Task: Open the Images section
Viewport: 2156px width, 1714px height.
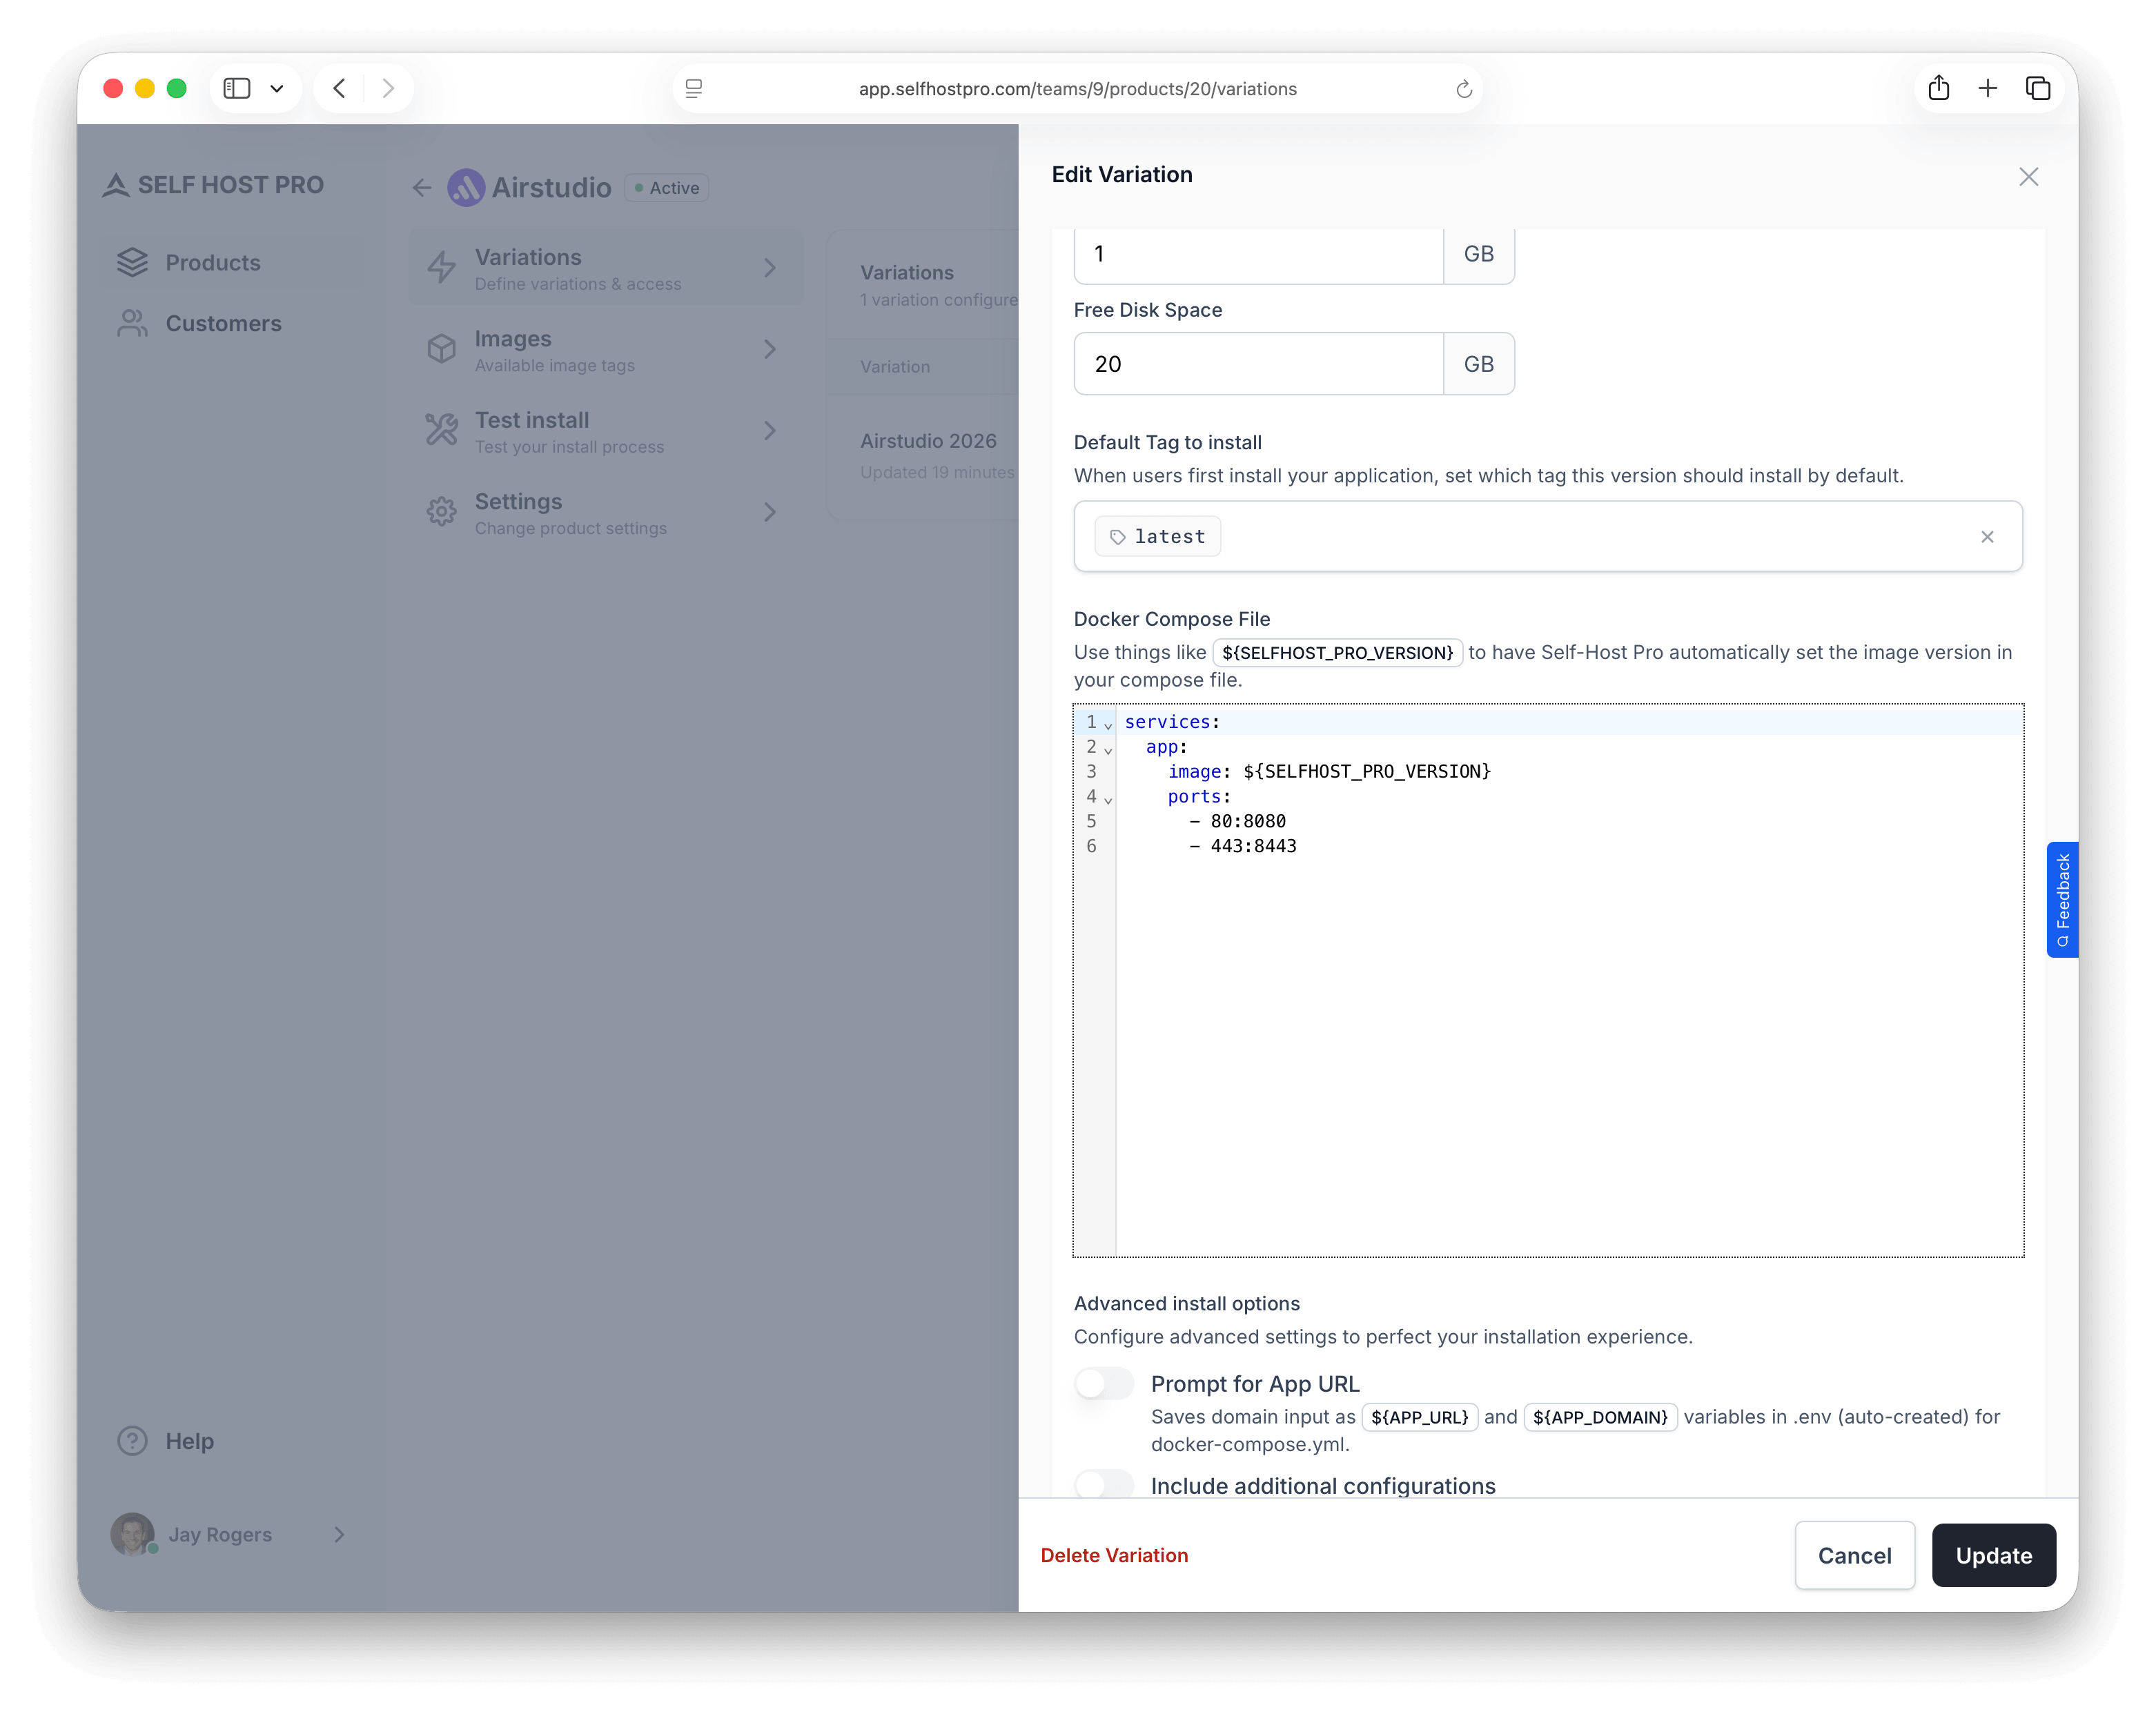Action: click(x=606, y=350)
